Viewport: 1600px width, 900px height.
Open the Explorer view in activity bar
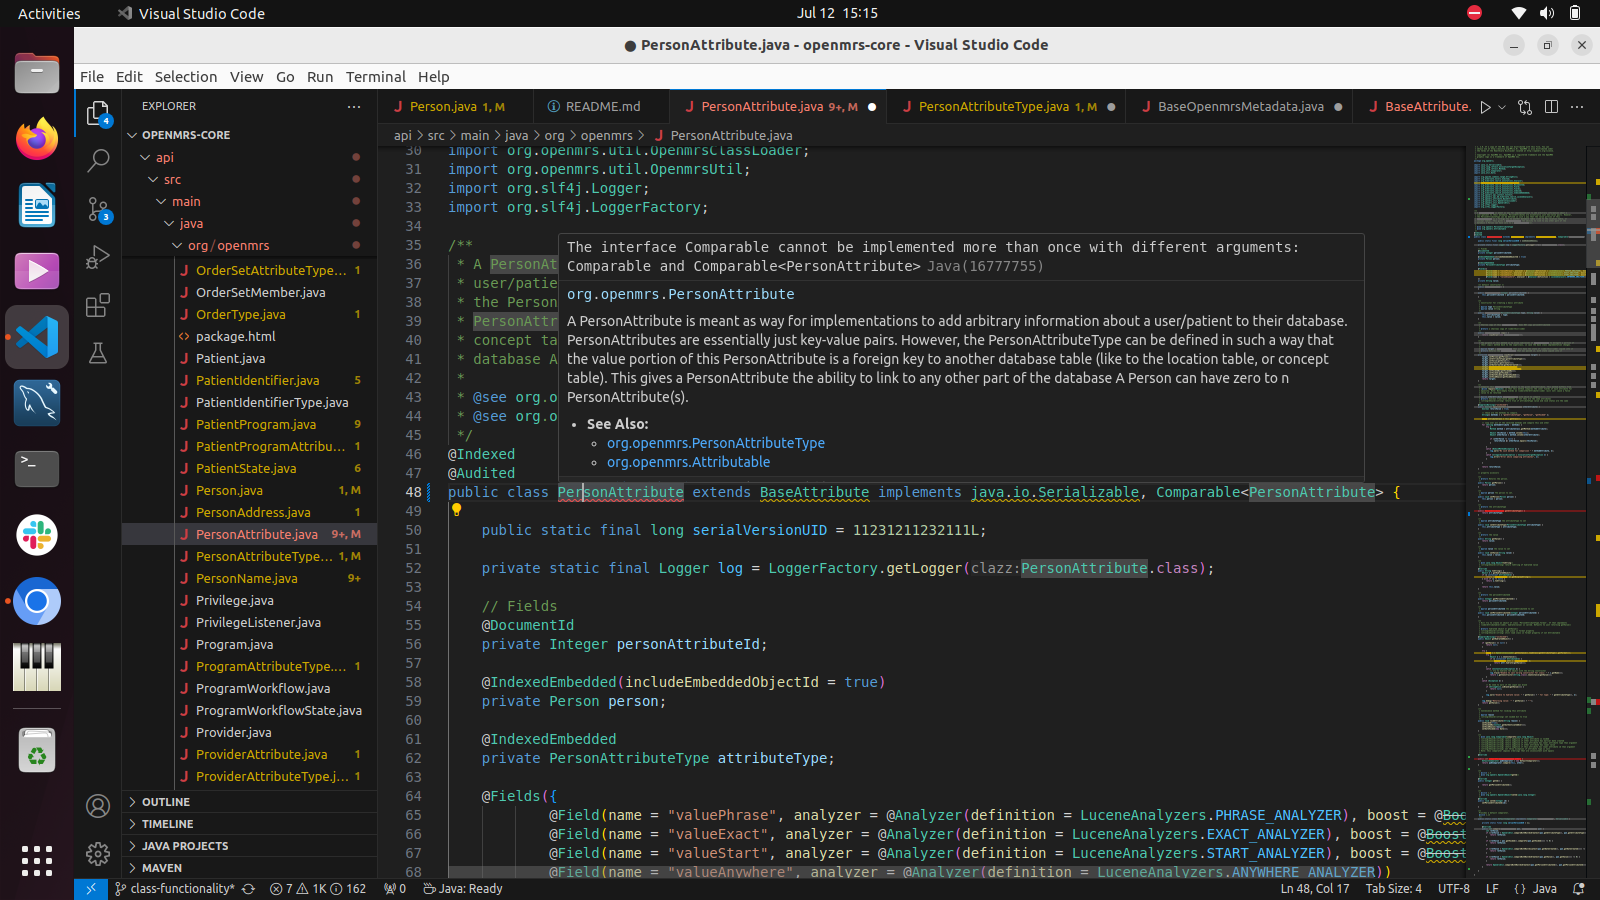[x=98, y=113]
